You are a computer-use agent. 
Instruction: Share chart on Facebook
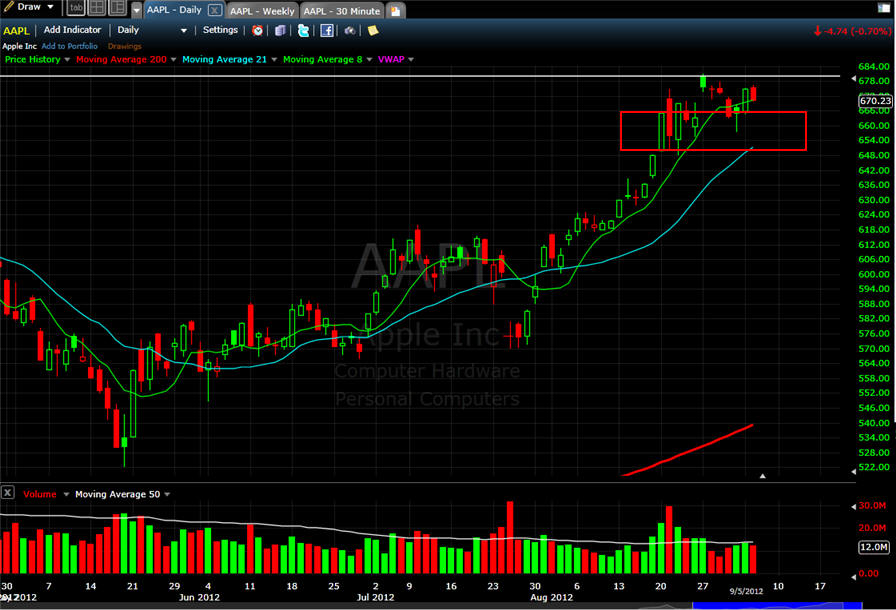coord(326,30)
